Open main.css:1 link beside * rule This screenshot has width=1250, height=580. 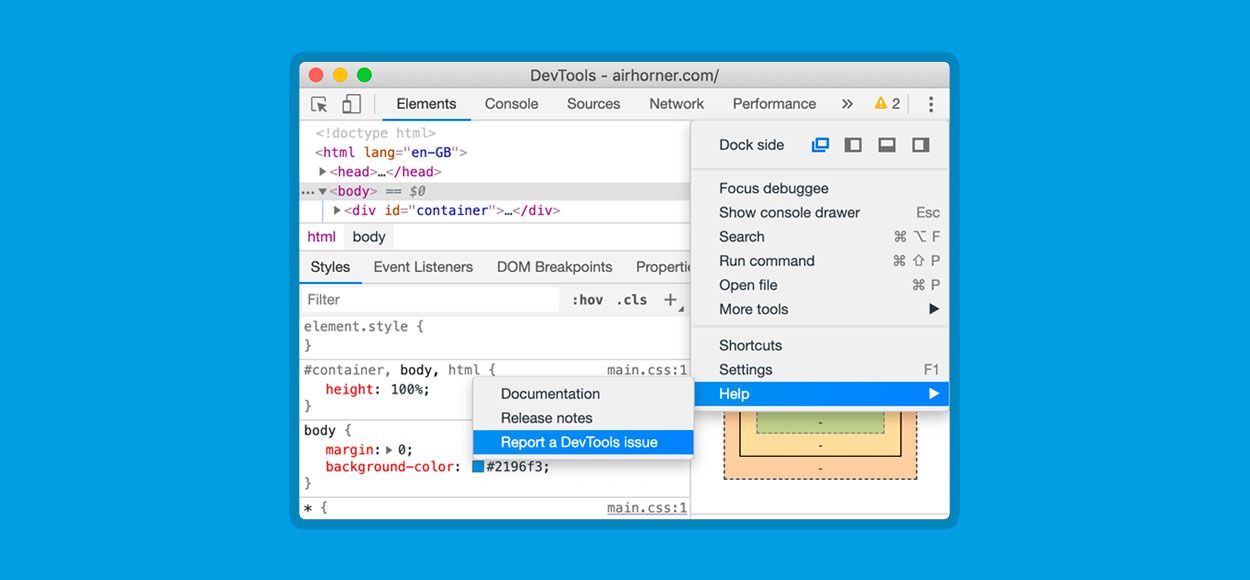pos(647,508)
